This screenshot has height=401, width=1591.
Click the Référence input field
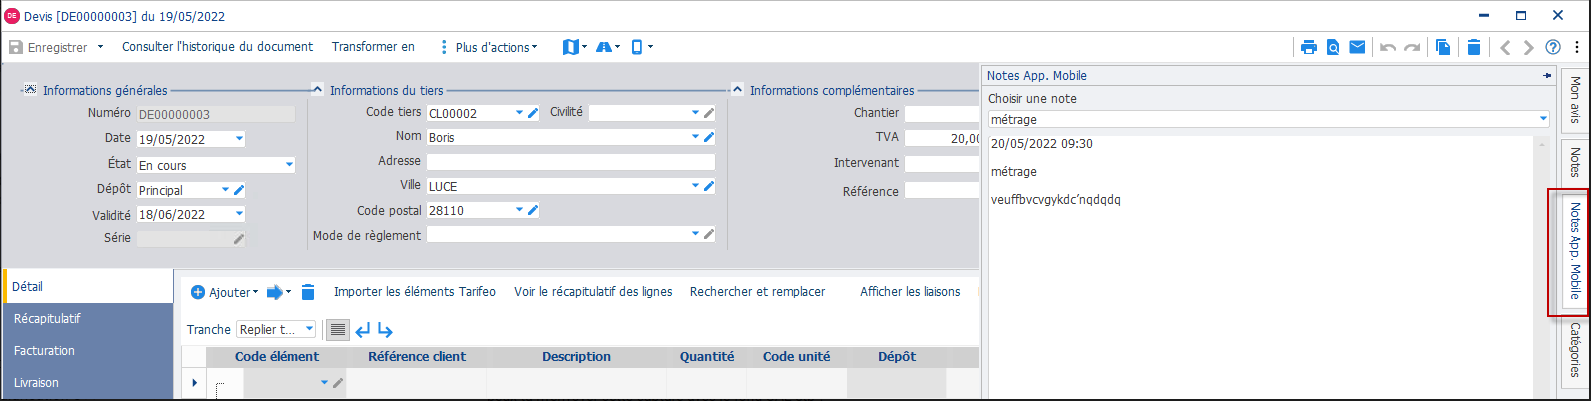pyautogui.click(x=942, y=191)
